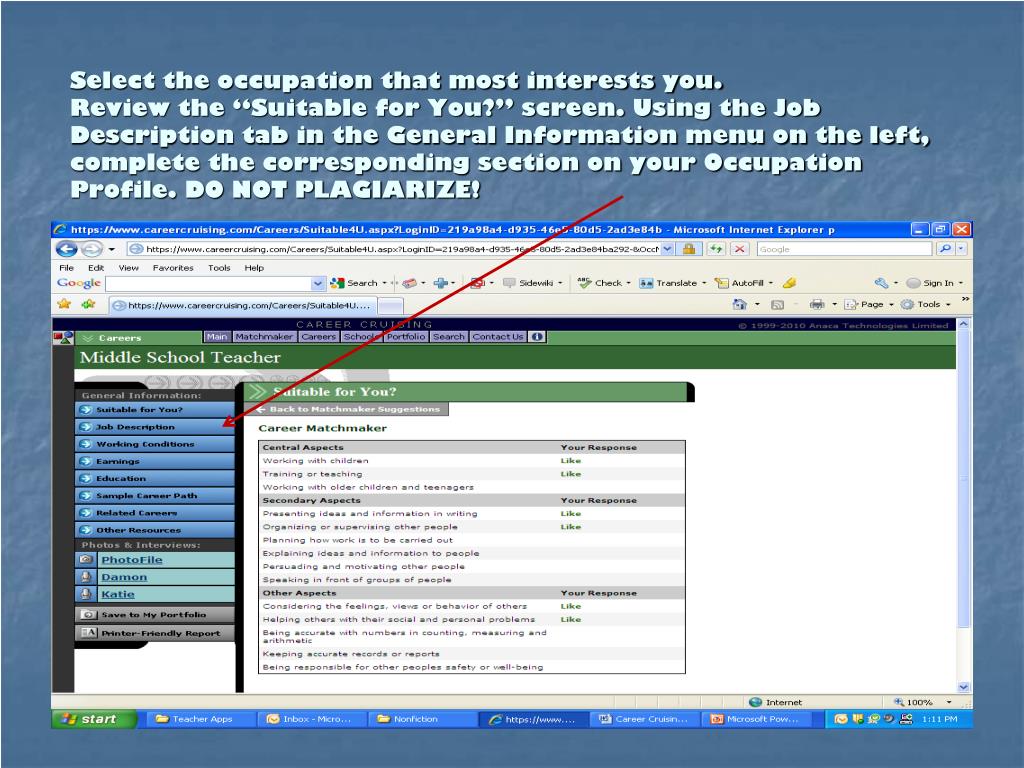
Task: Click the browser Back arrow button
Action: (x=67, y=249)
